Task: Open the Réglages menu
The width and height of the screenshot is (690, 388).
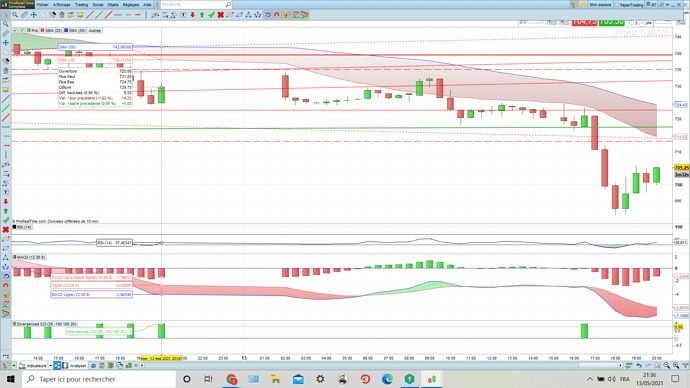Action: pos(131,4)
